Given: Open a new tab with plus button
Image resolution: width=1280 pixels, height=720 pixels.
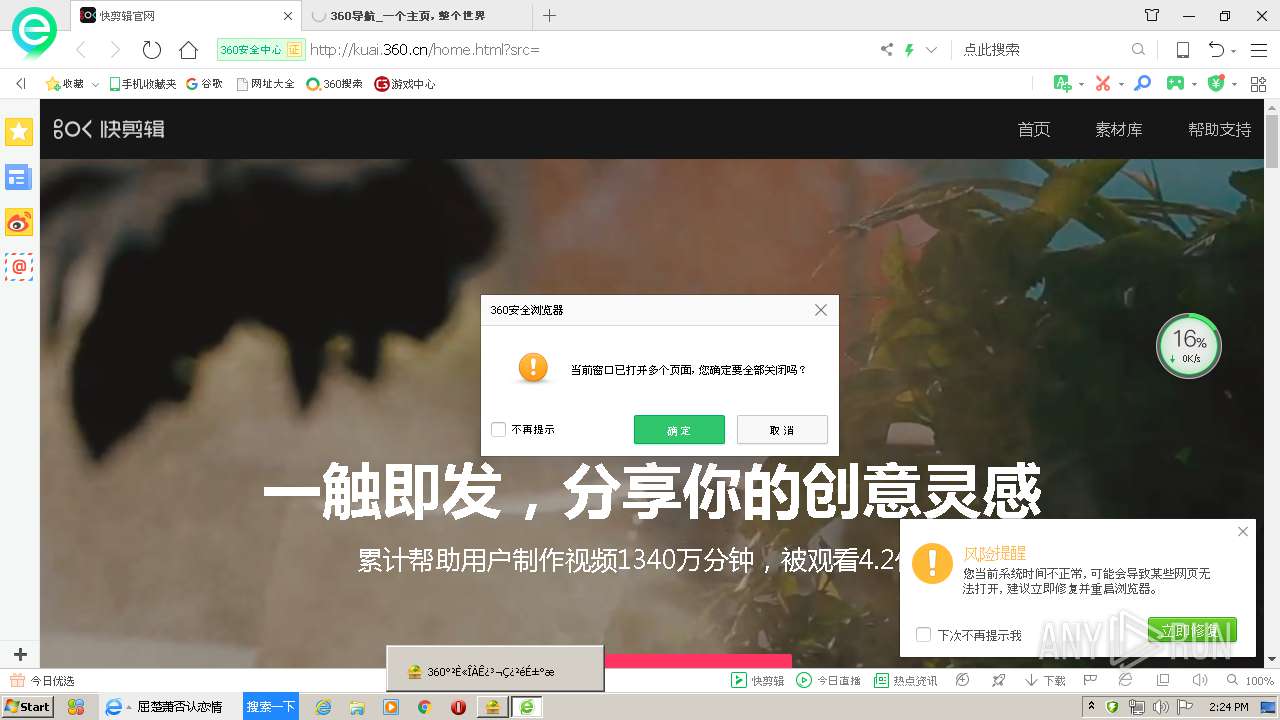Looking at the screenshot, I should tap(549, 16).
